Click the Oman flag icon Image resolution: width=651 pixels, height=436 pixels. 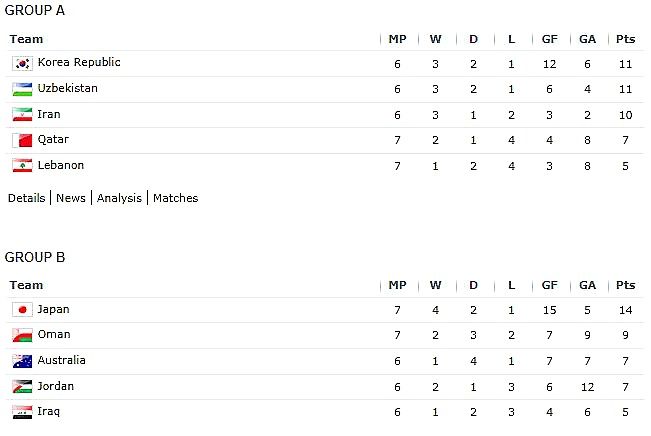(x=22, y=335)
